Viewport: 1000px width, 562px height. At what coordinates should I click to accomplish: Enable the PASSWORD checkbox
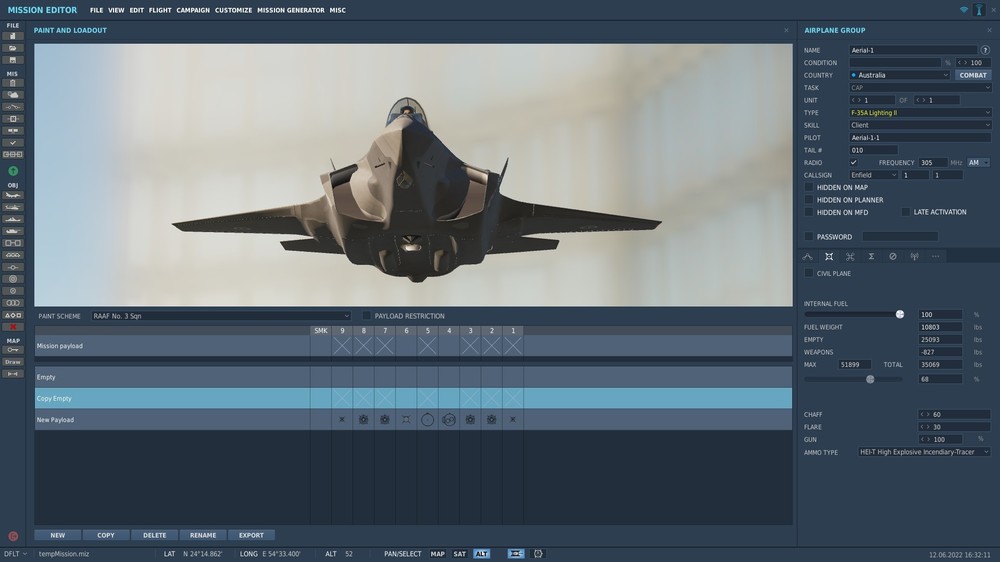tap(809, 237)
